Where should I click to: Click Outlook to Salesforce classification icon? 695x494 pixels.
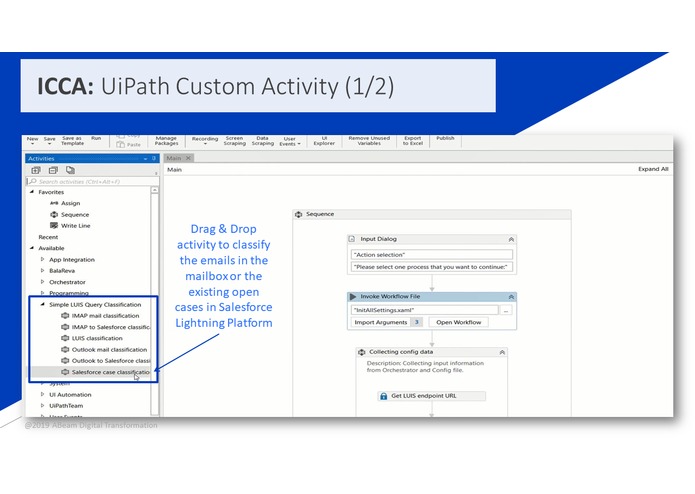65,361
